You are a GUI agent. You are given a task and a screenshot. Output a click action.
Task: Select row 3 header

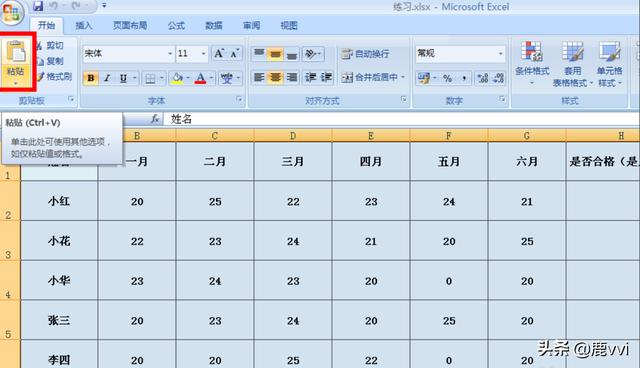click(x=10, y=240)
